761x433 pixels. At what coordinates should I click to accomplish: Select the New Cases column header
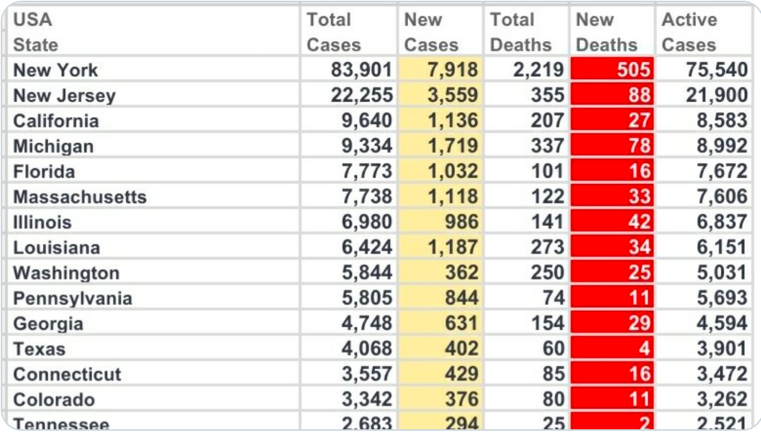[x=431, y=32]
